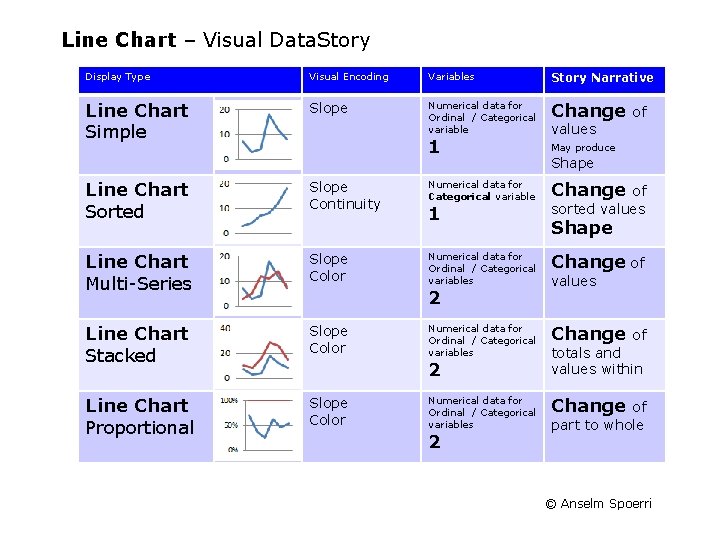Screen dimensions: 720x540
Task: Click the slide title Line Chart heading
Action: coord(215,40)
